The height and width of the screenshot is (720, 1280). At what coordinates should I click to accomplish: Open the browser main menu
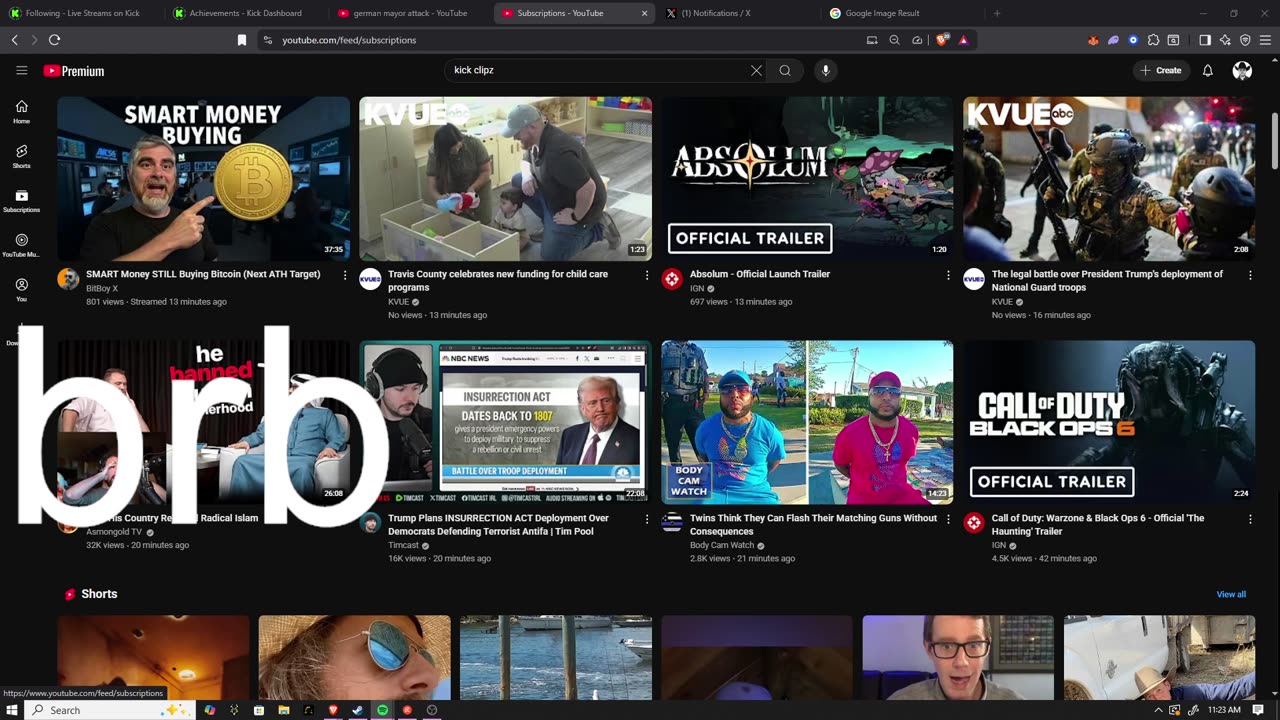tap(1266, 40)
